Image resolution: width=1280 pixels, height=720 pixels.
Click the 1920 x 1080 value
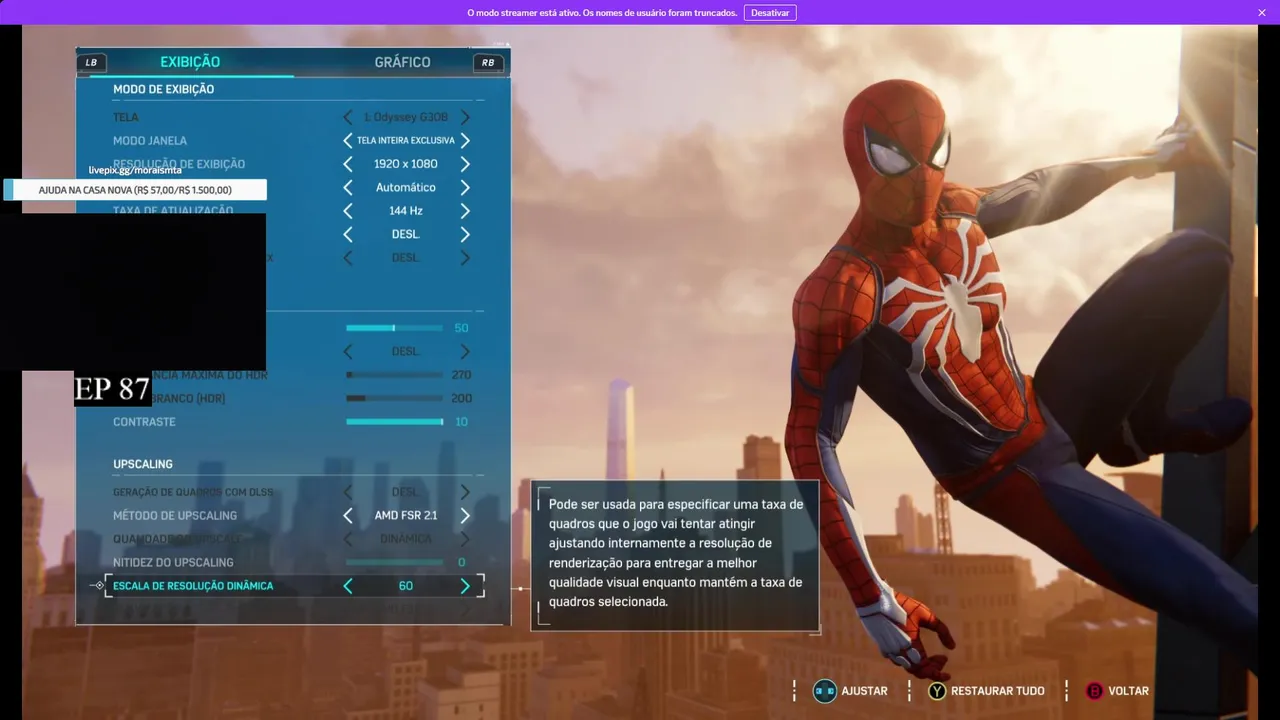tap(406, 164)
